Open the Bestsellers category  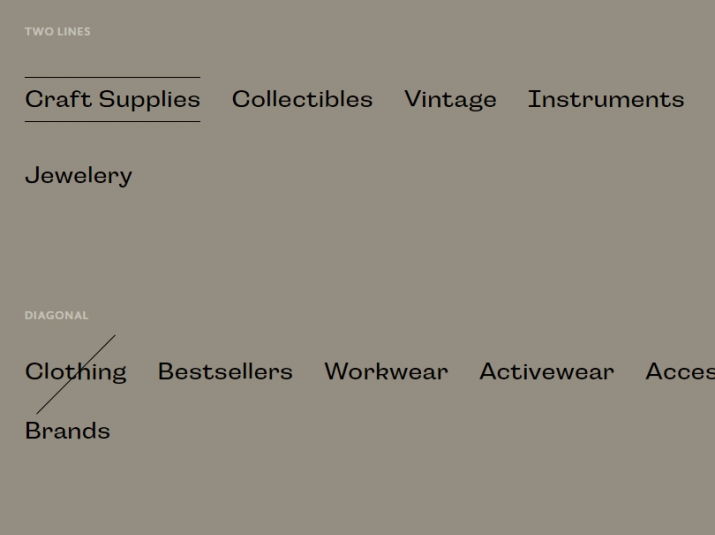click(x=225, y=371)
